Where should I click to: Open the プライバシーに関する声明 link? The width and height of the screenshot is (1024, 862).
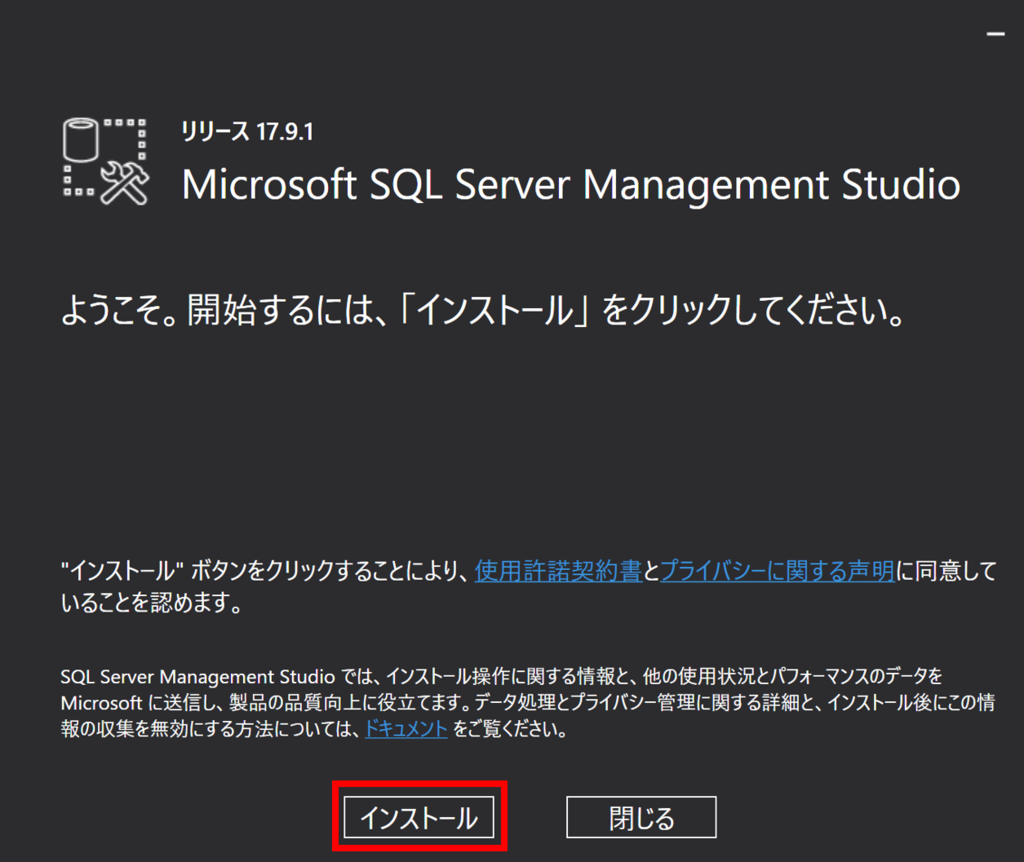777,571
